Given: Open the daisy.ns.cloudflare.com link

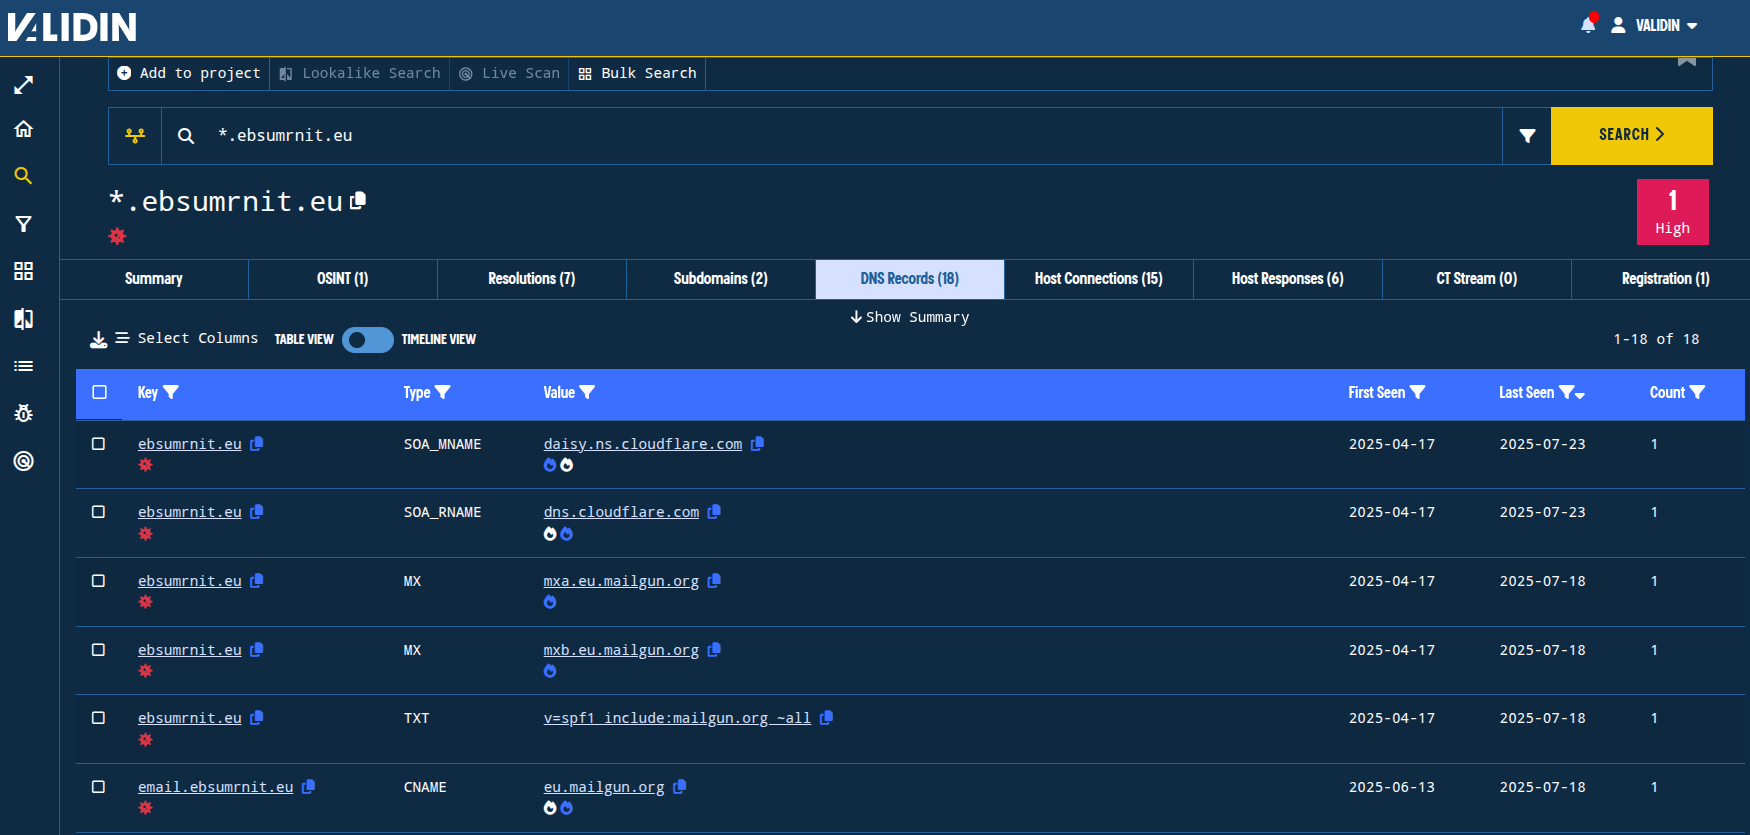Looking at the screenshot, I should click(643, 444).
